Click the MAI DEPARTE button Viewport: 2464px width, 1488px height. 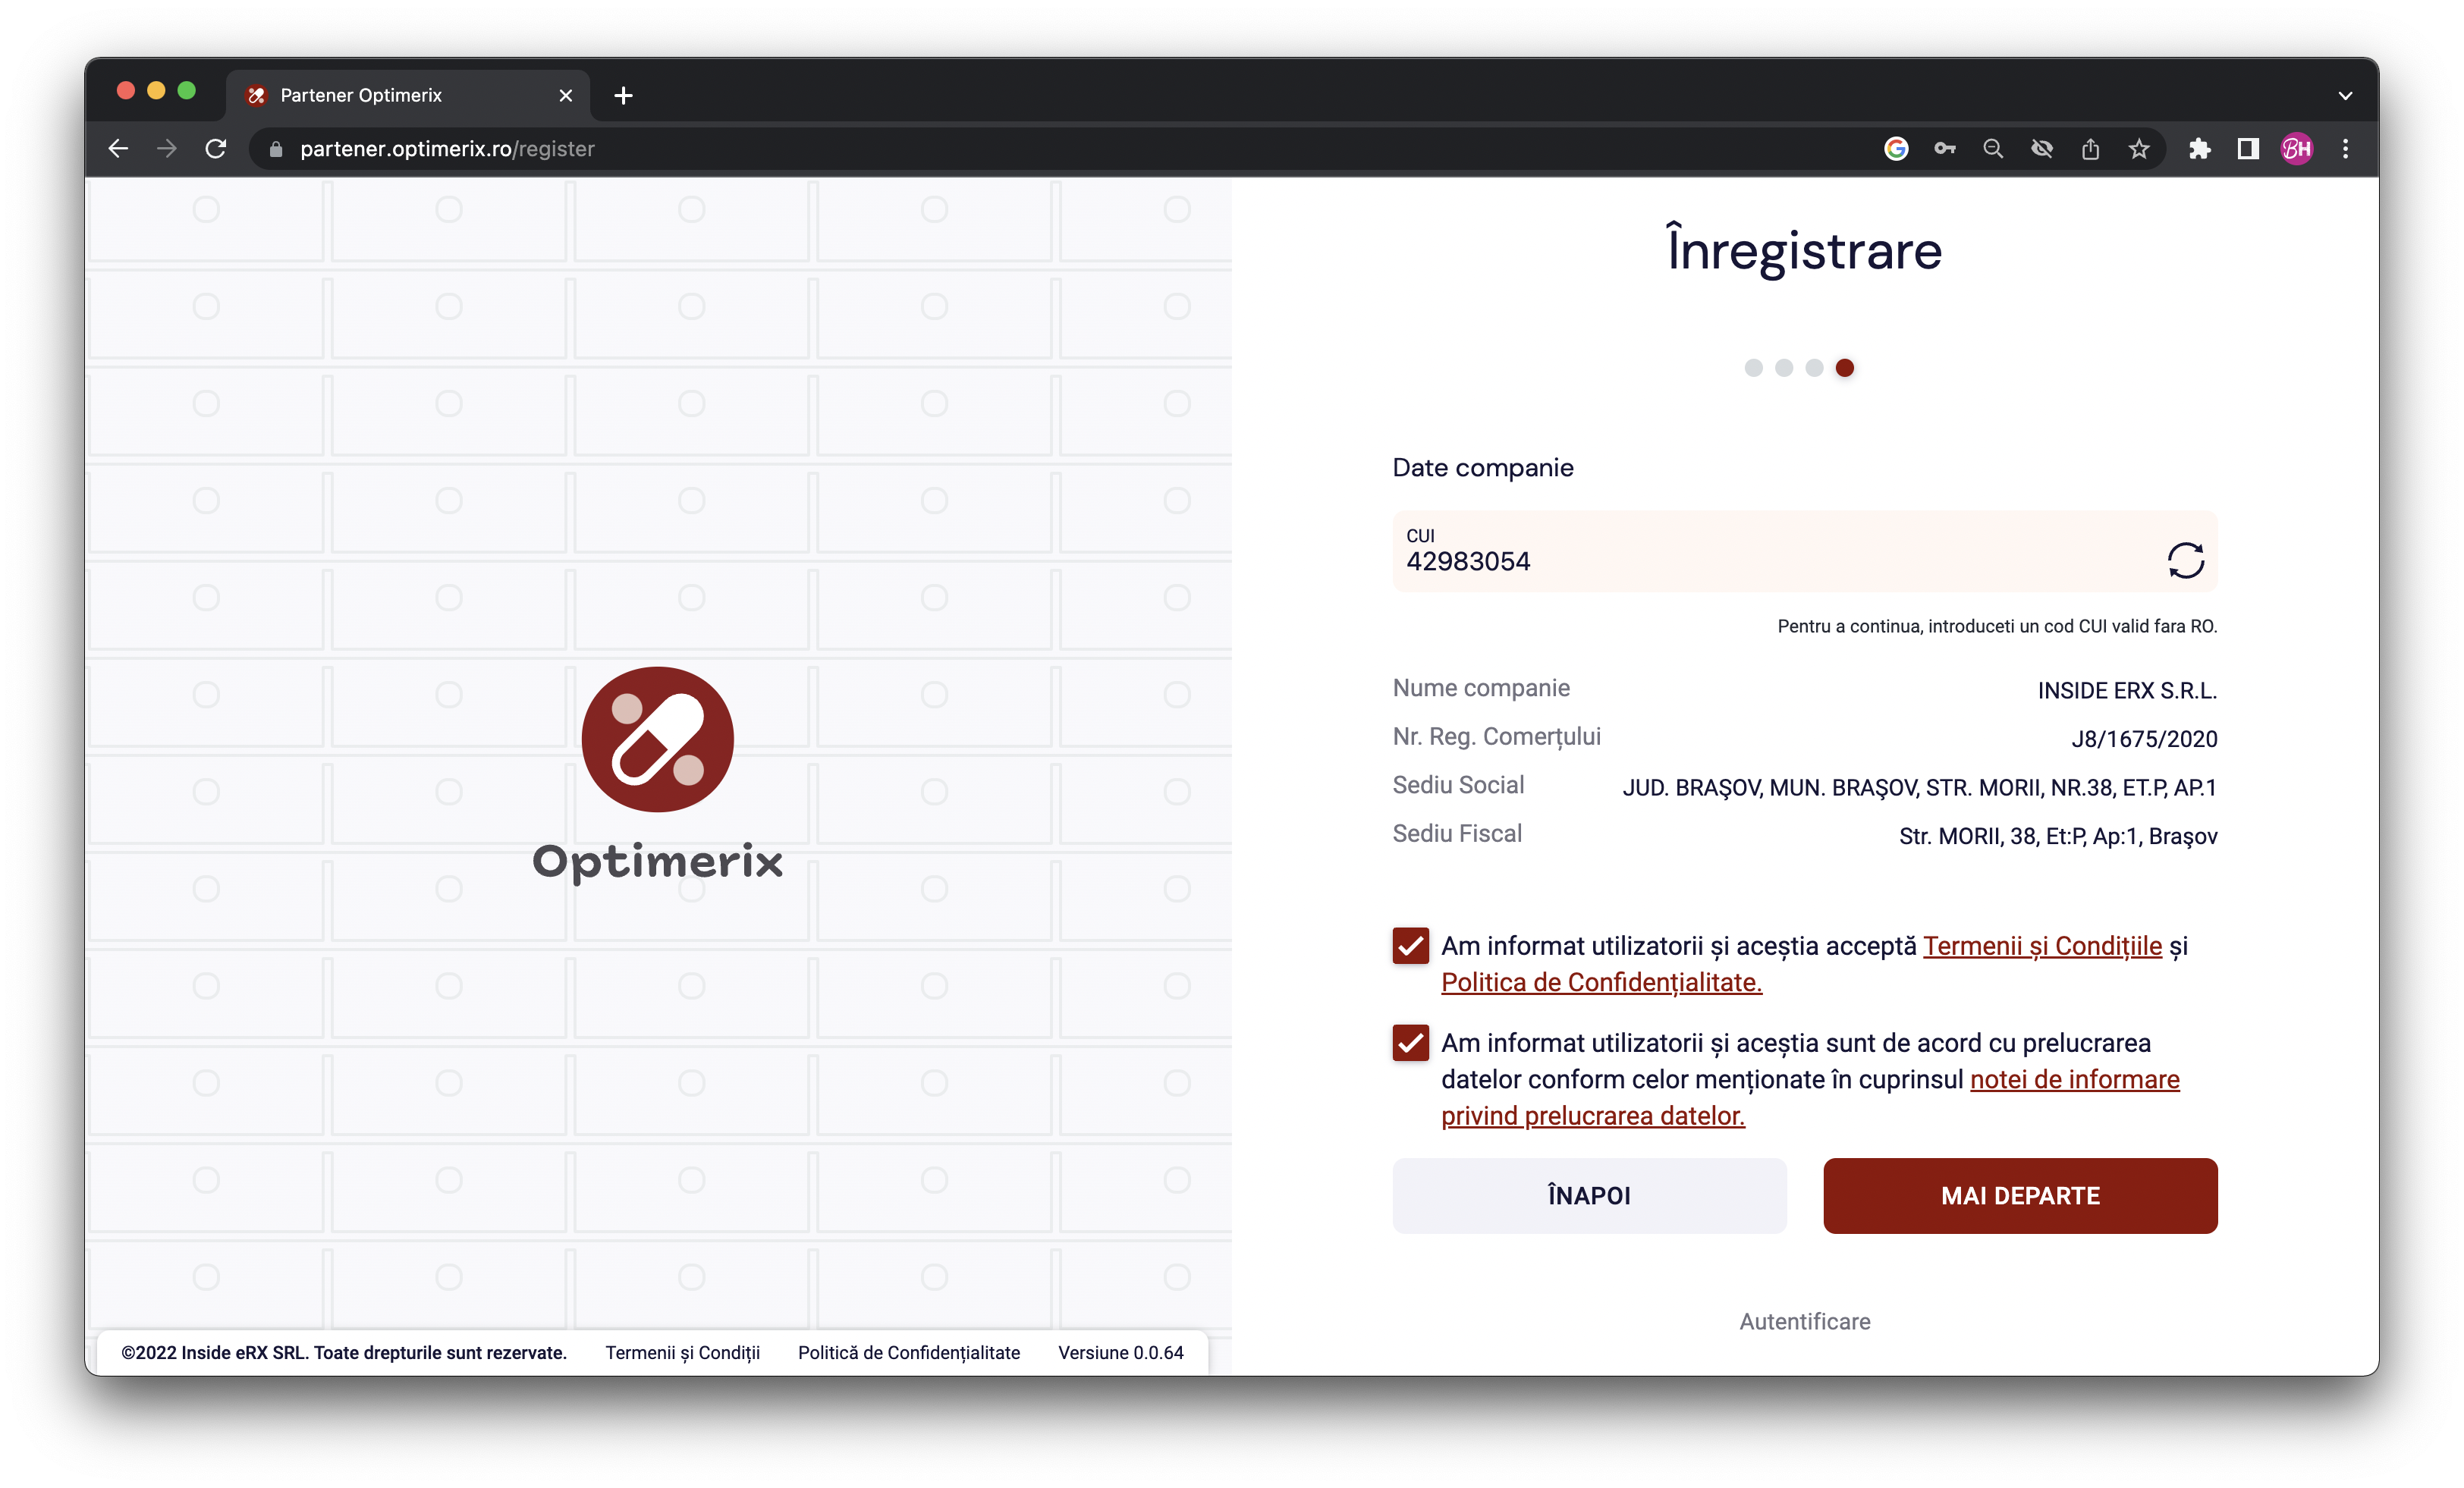point(2019,1194)
